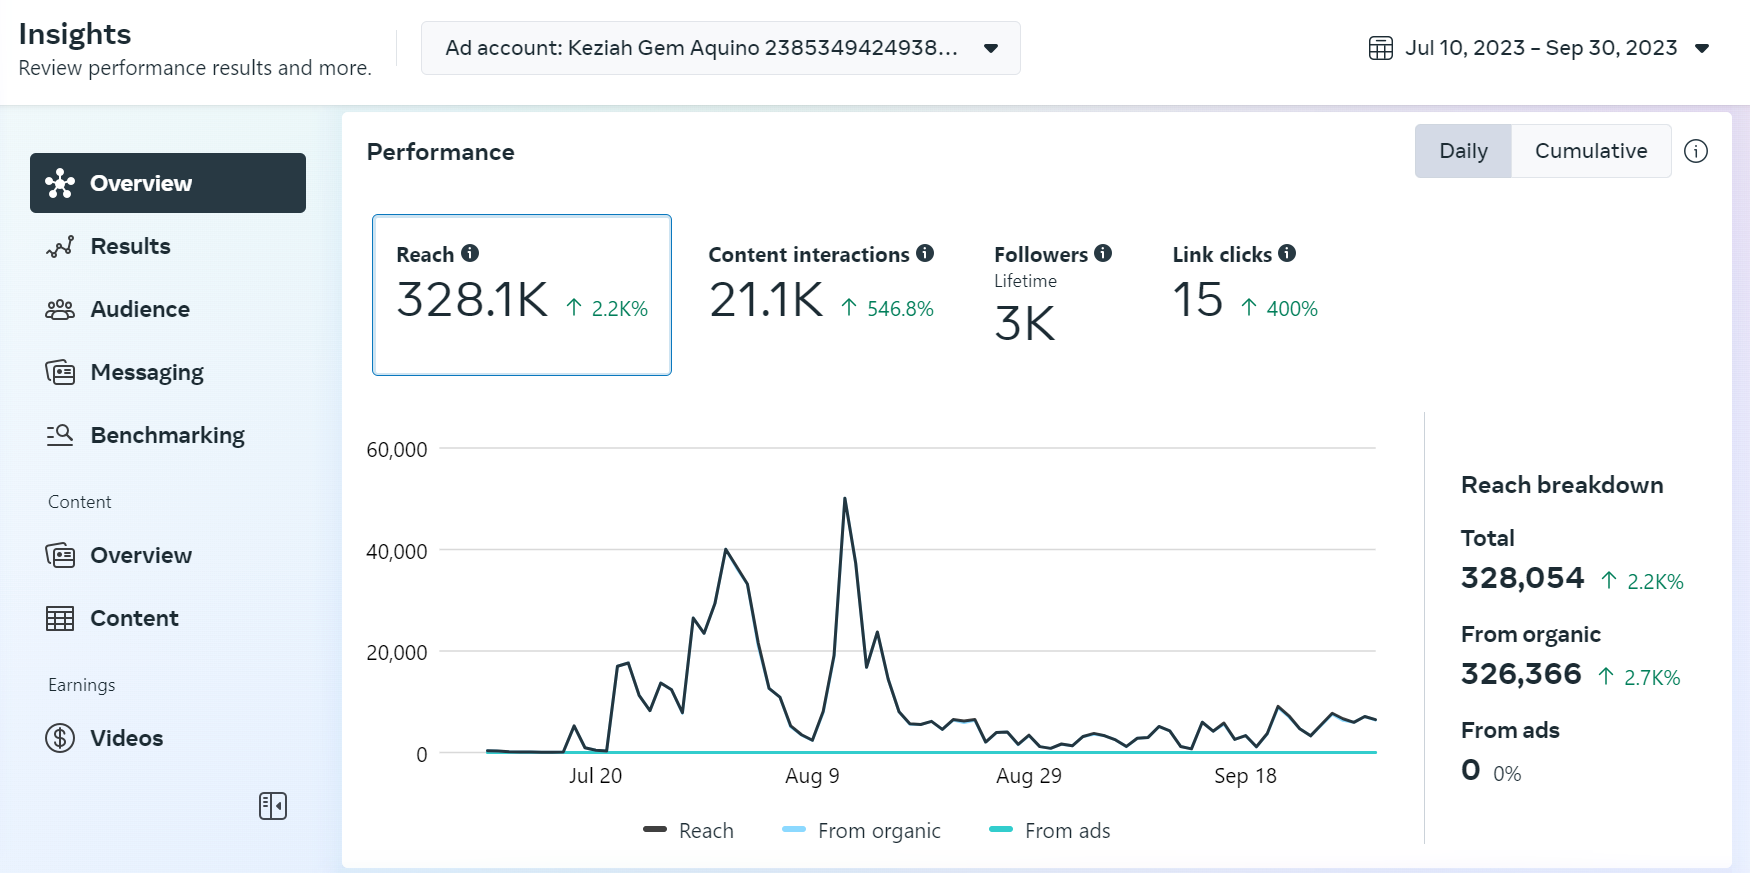Click the Aug 9 peak on chart
Viewport: 1750px width, 873px height.
(845, 498)
